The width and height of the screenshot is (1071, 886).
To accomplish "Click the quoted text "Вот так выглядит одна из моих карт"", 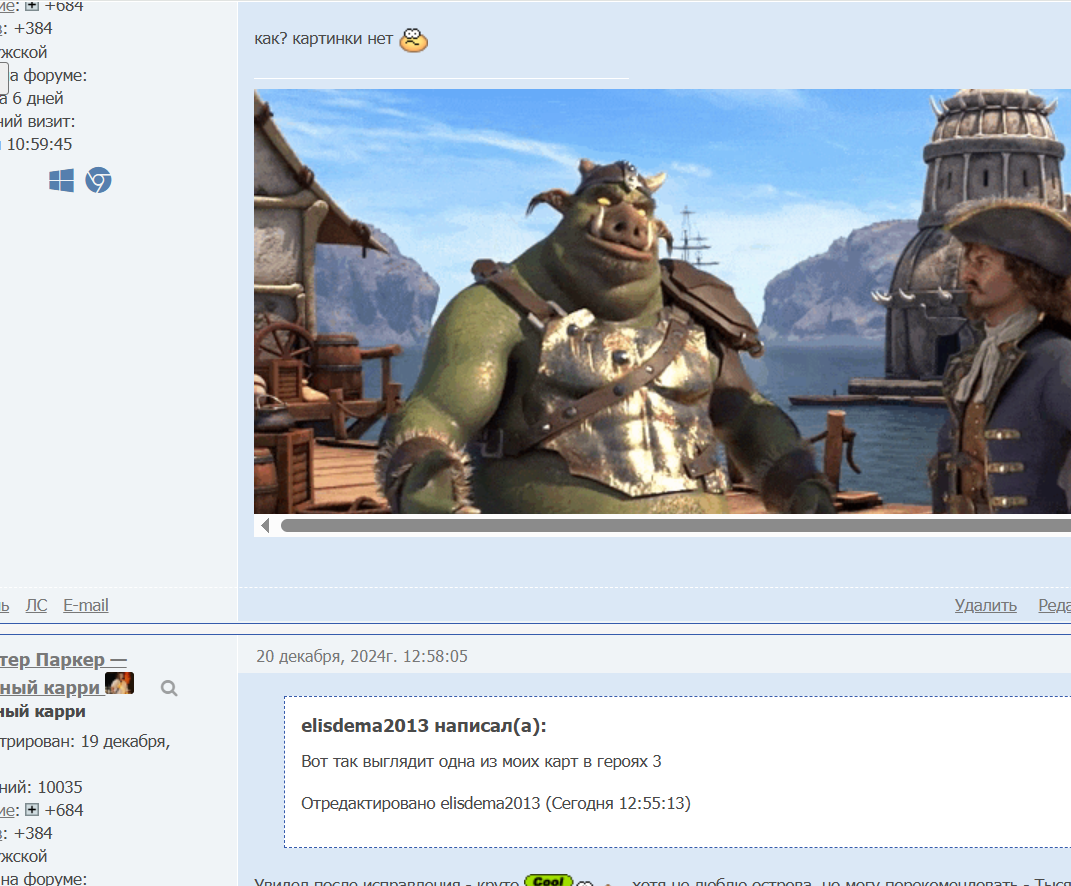I will coord(481,762).
